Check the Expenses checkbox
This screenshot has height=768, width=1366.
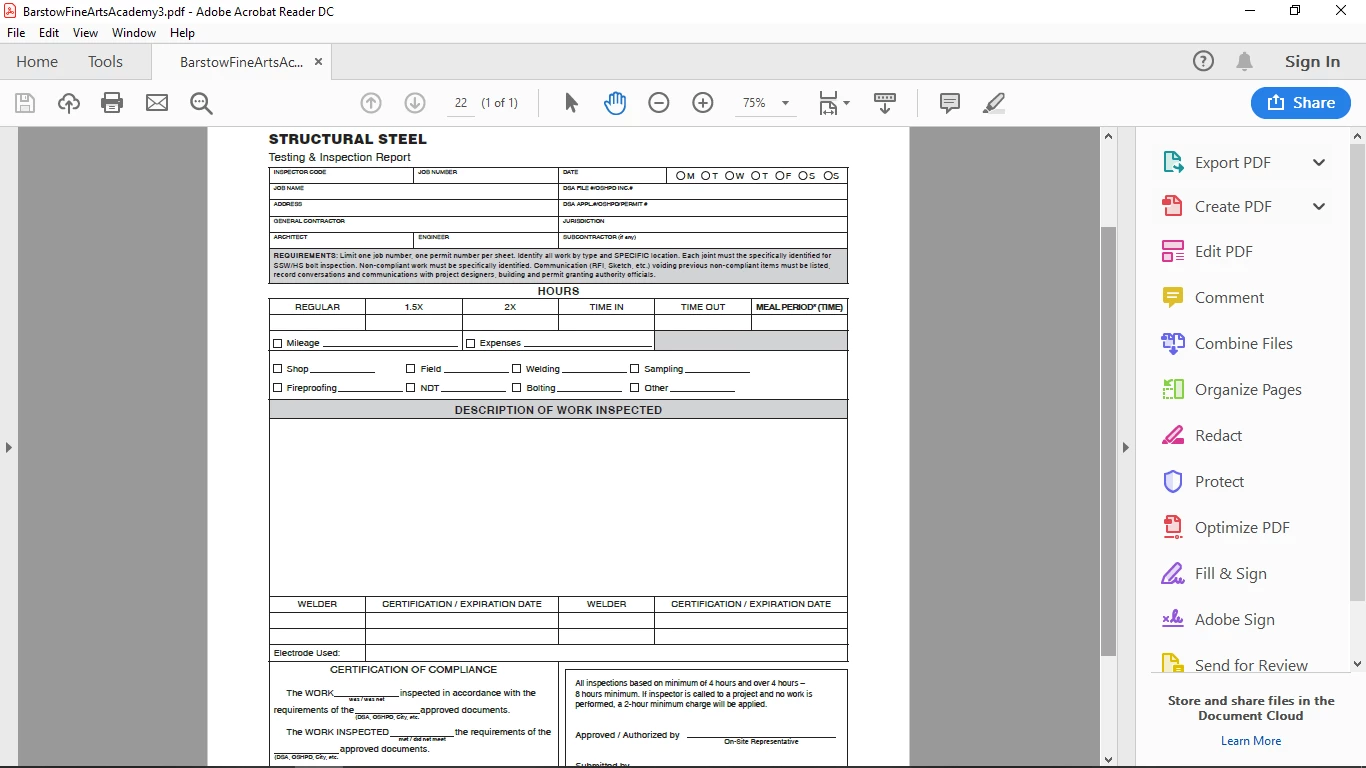point(471,343)
